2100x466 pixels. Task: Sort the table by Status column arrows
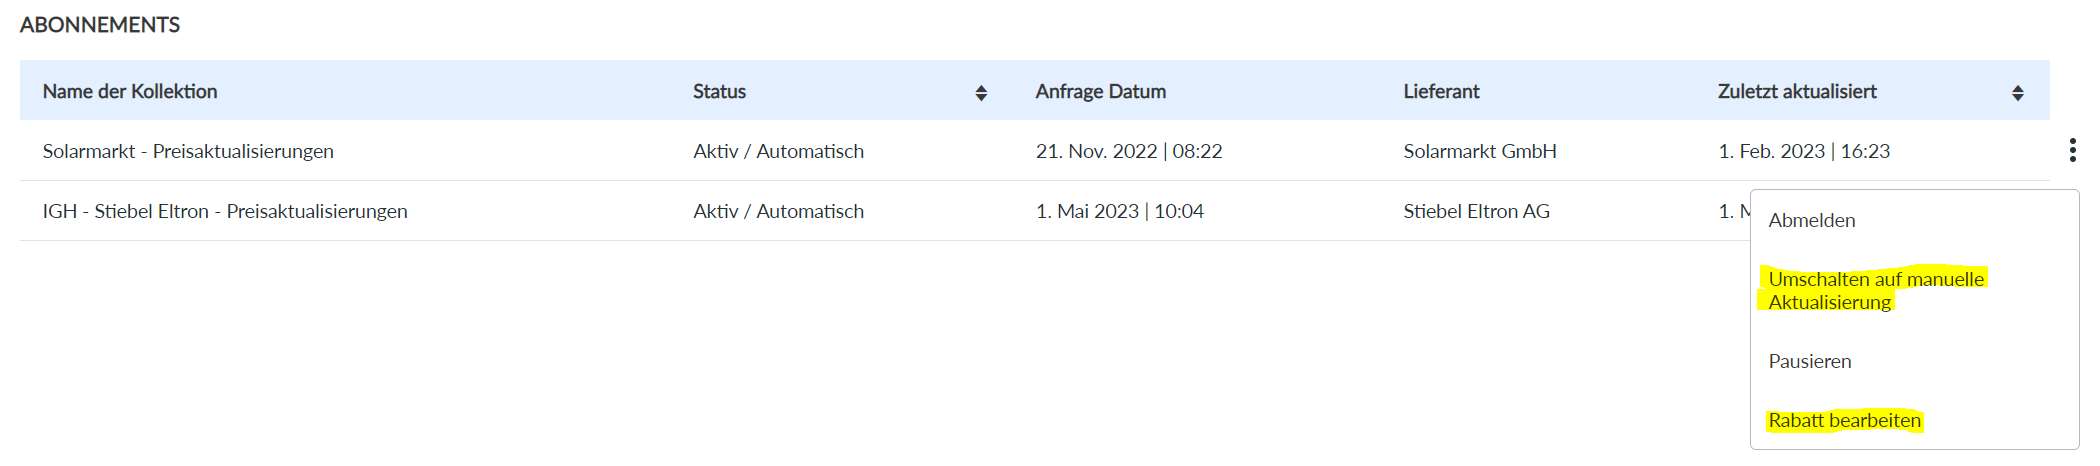(x=981, y=92)
